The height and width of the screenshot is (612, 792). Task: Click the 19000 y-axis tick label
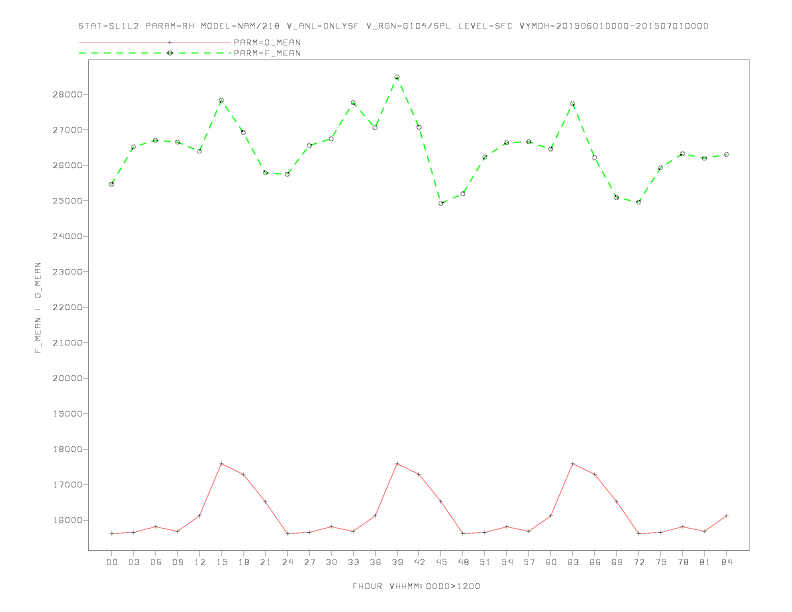pos(68,414)
